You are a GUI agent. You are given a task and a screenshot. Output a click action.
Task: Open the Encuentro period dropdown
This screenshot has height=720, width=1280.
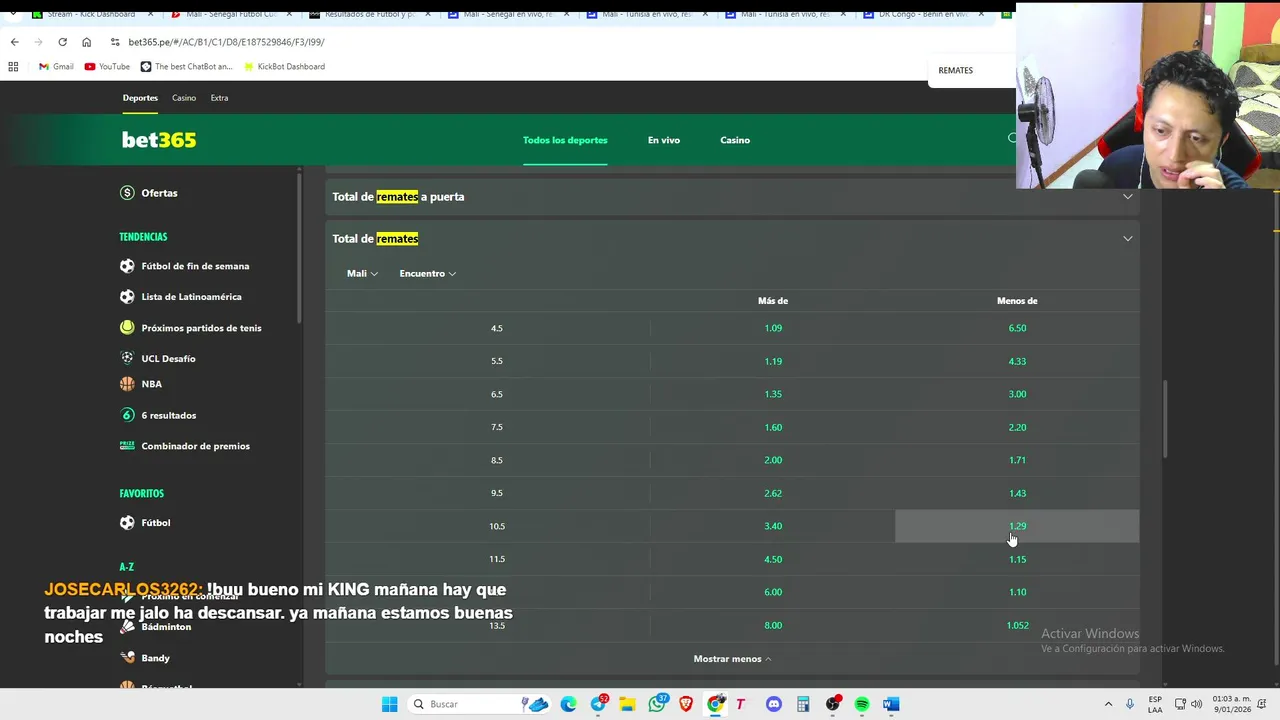tap(427, 274)
